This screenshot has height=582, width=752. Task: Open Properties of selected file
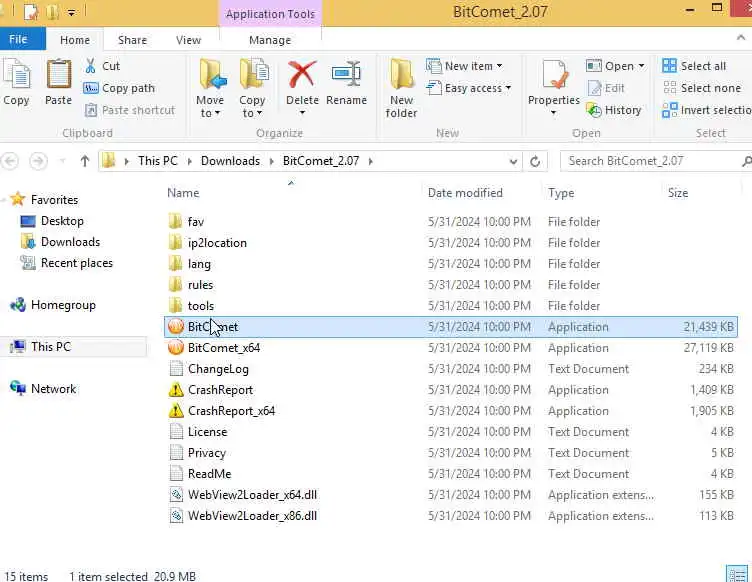(x=553, y=87)
